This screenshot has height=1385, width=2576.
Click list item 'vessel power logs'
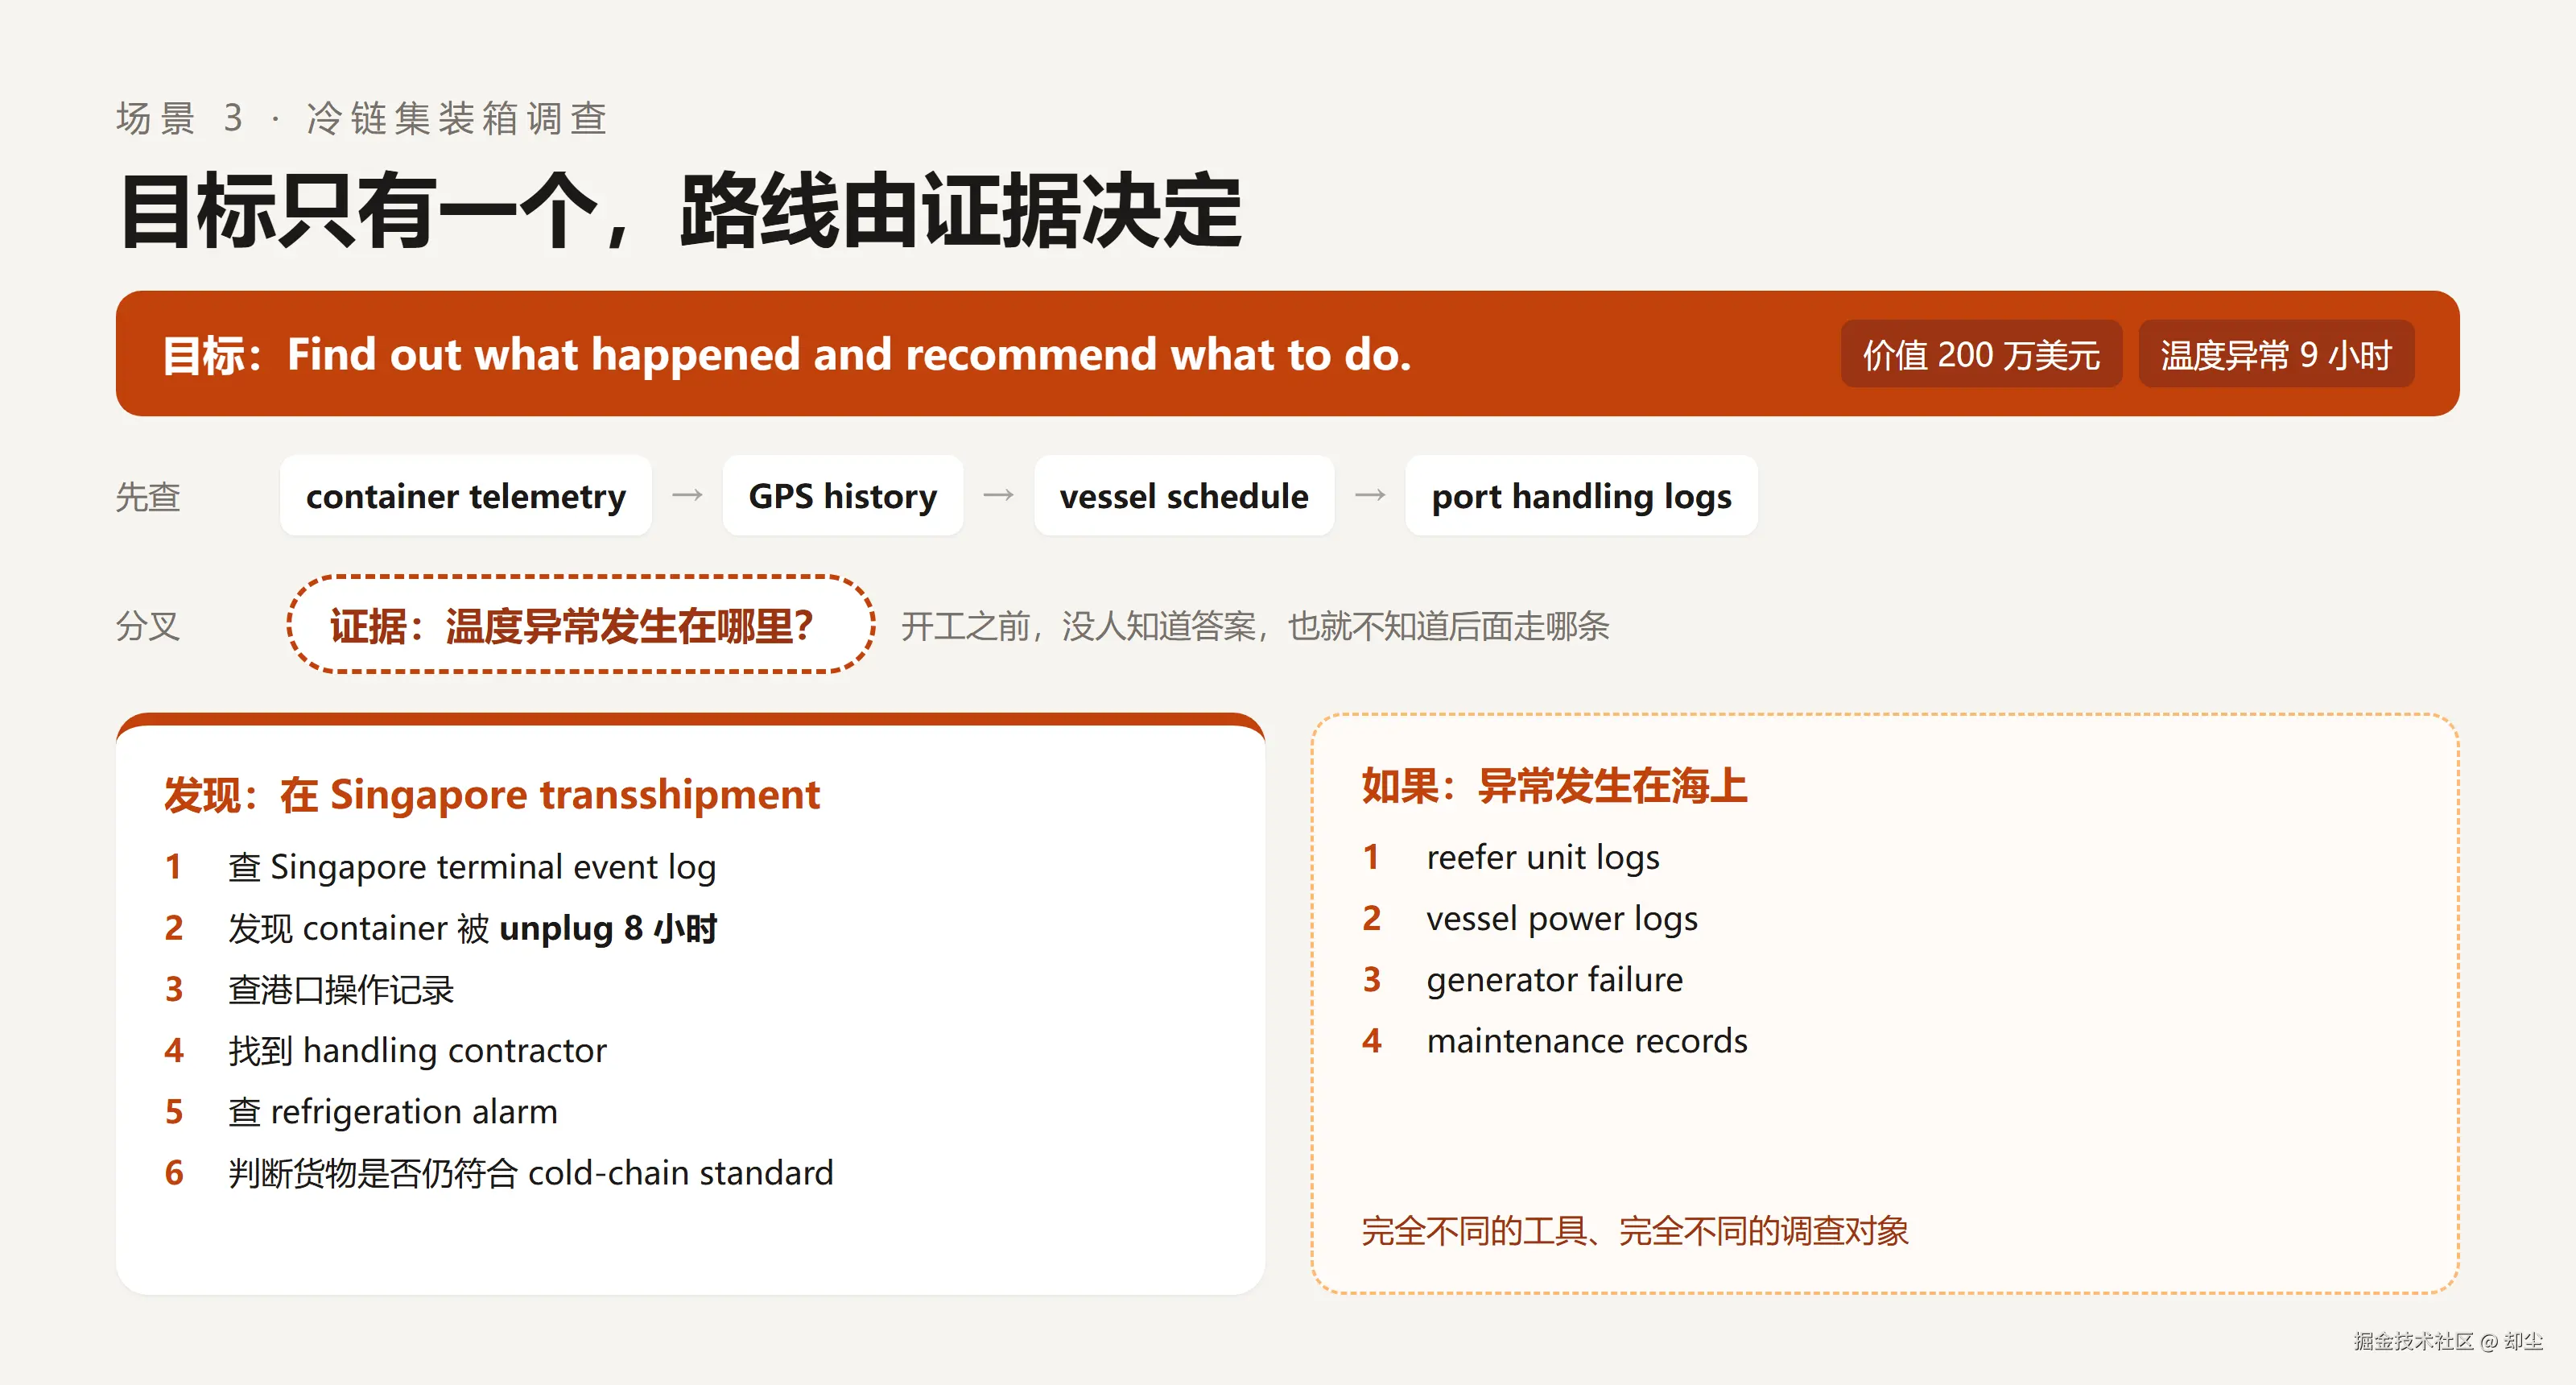tap(1562, 919)
